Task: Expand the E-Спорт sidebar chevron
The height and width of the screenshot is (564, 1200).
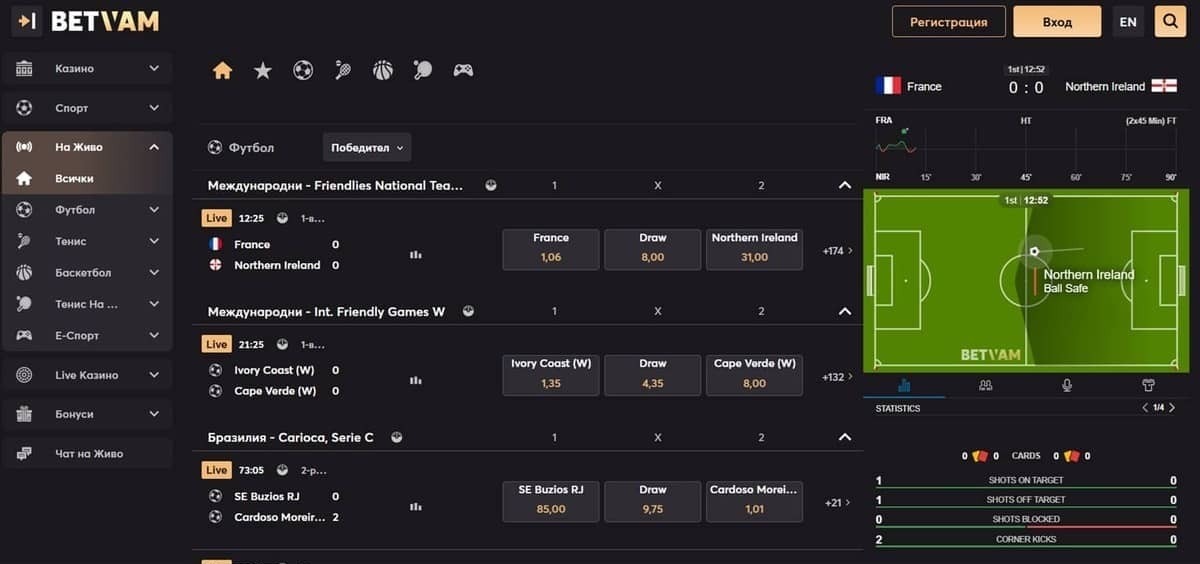Action: (154, 336)
